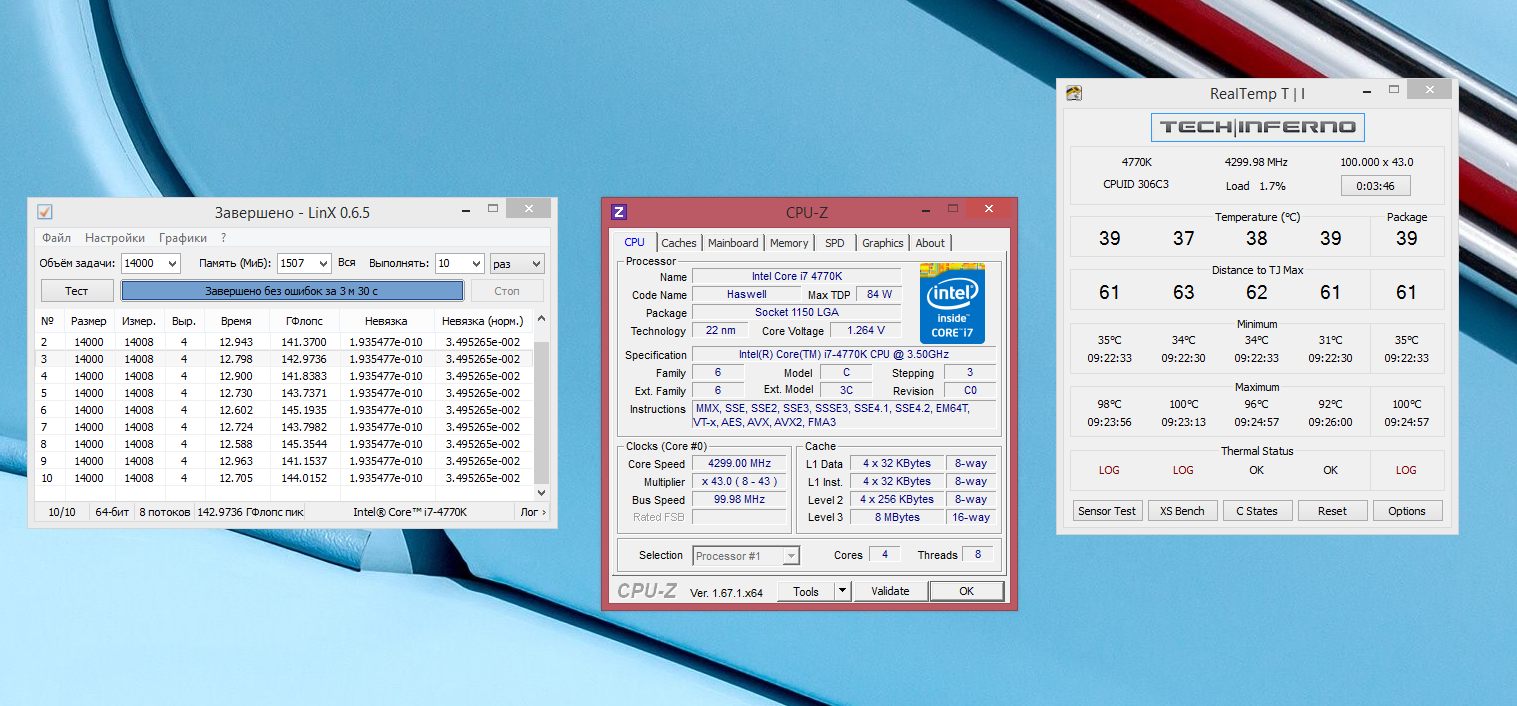Click the Options button in RealTemp
Screen dimensions: 1517x706
(1407, 511)
